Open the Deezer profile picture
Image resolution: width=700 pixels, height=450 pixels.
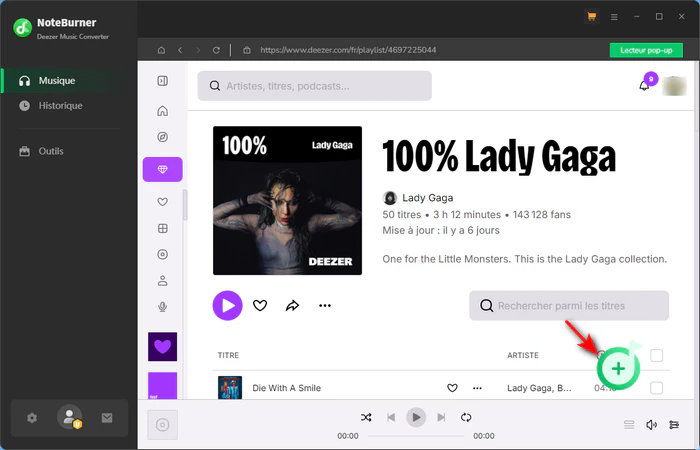[674, 86]
